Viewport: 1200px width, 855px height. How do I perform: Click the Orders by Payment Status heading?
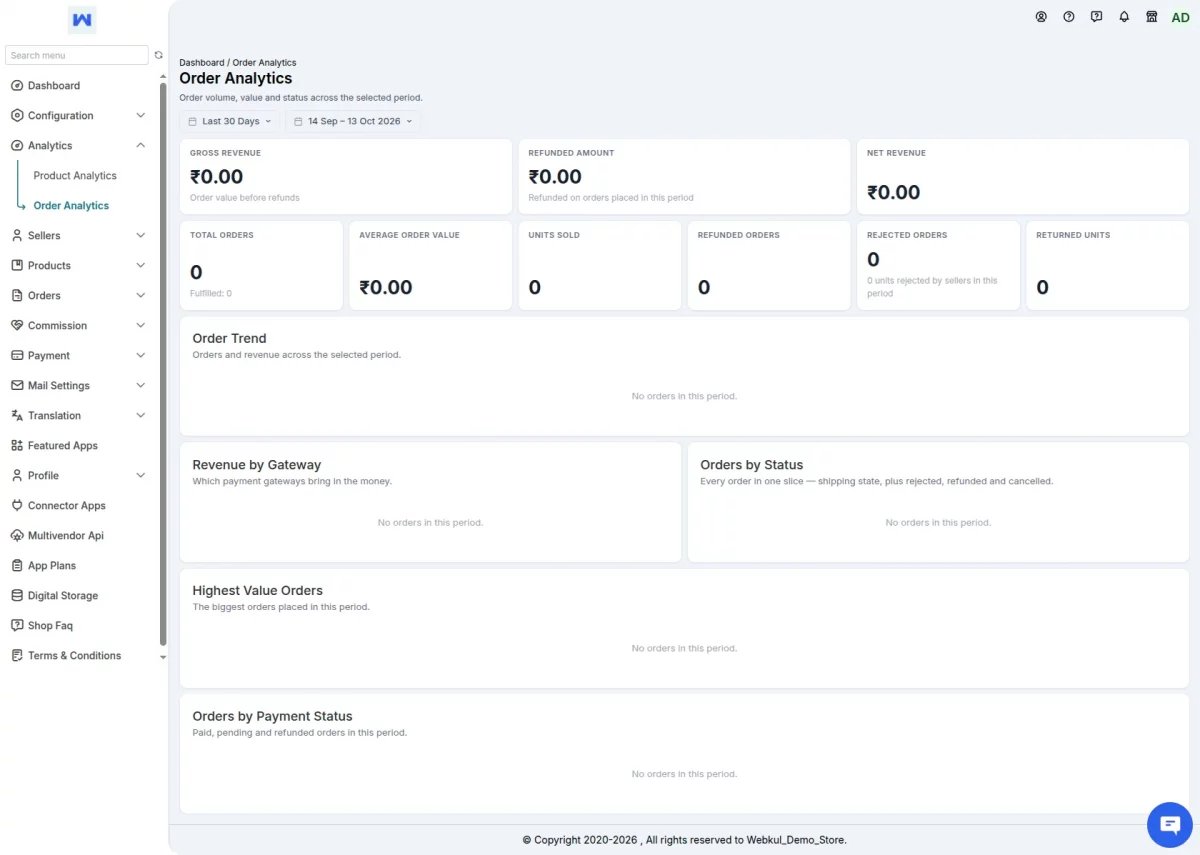[272, 717]
